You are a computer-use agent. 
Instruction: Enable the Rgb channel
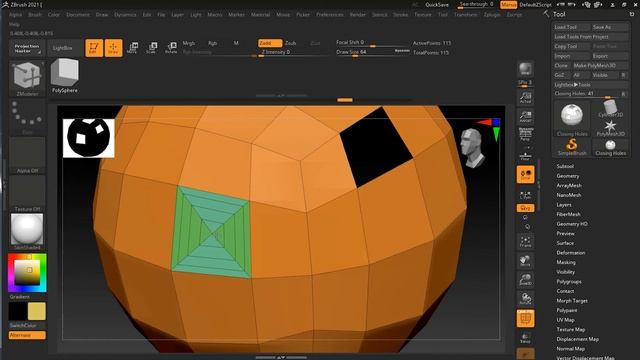(213, 43)
